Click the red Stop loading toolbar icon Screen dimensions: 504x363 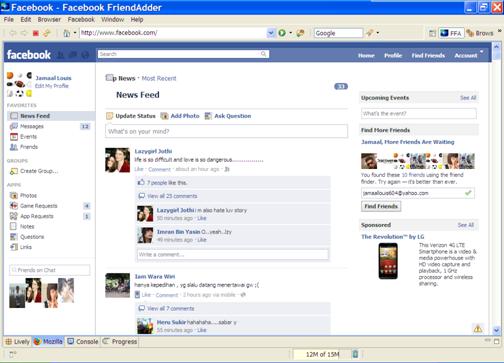(x=36, y=33)
